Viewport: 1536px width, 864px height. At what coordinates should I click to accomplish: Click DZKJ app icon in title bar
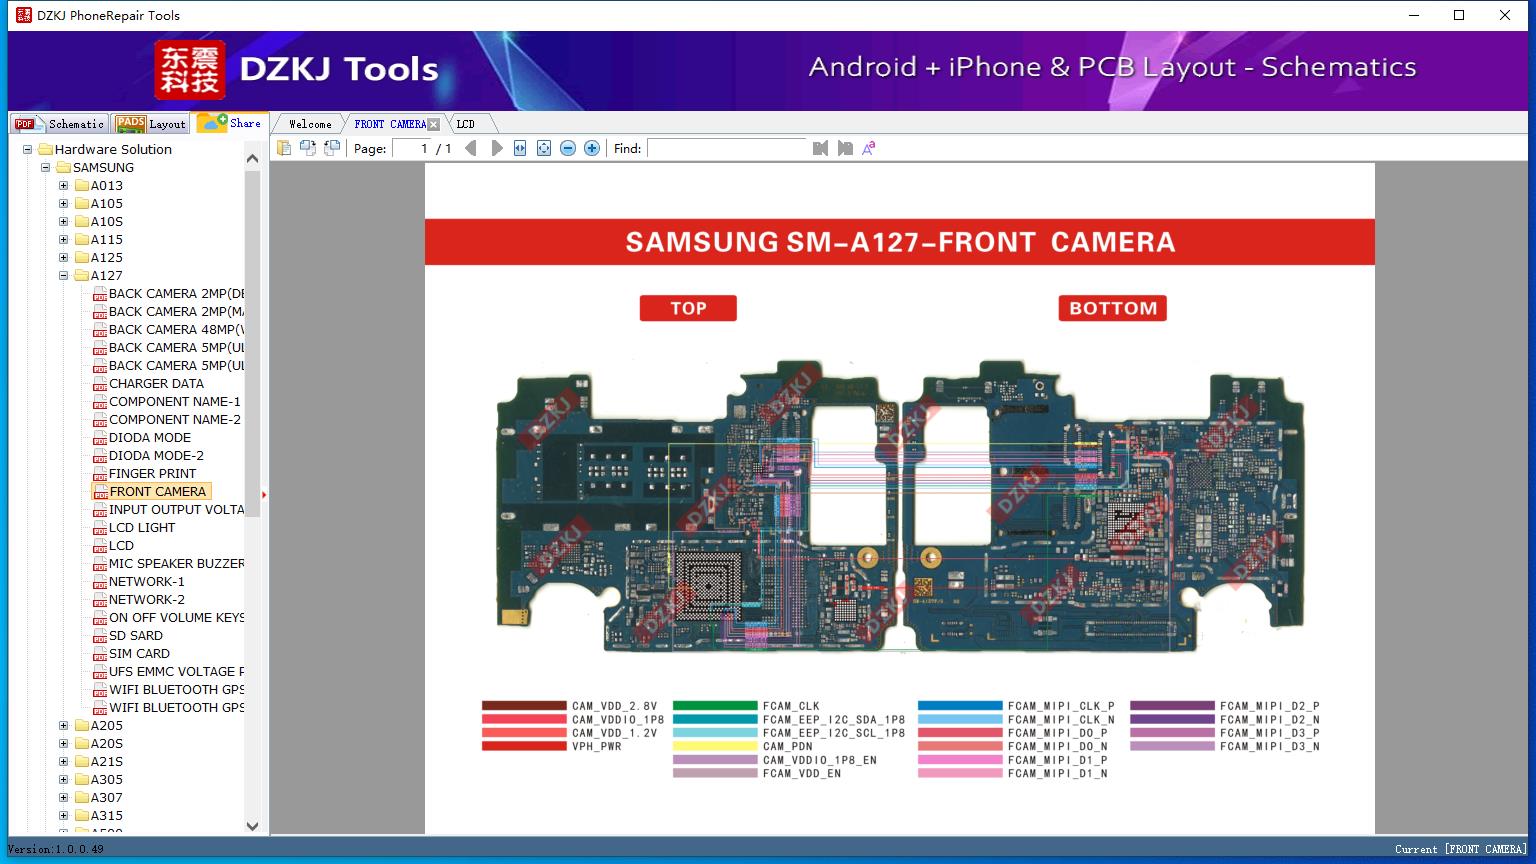click(24, 15)
